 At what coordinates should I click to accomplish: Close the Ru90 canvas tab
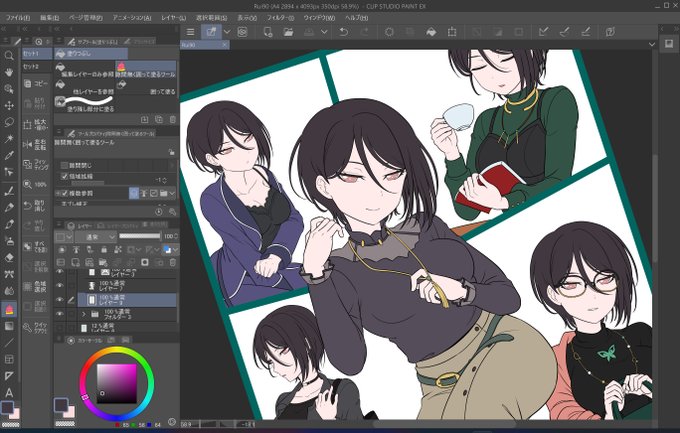[x=224, y=45]
